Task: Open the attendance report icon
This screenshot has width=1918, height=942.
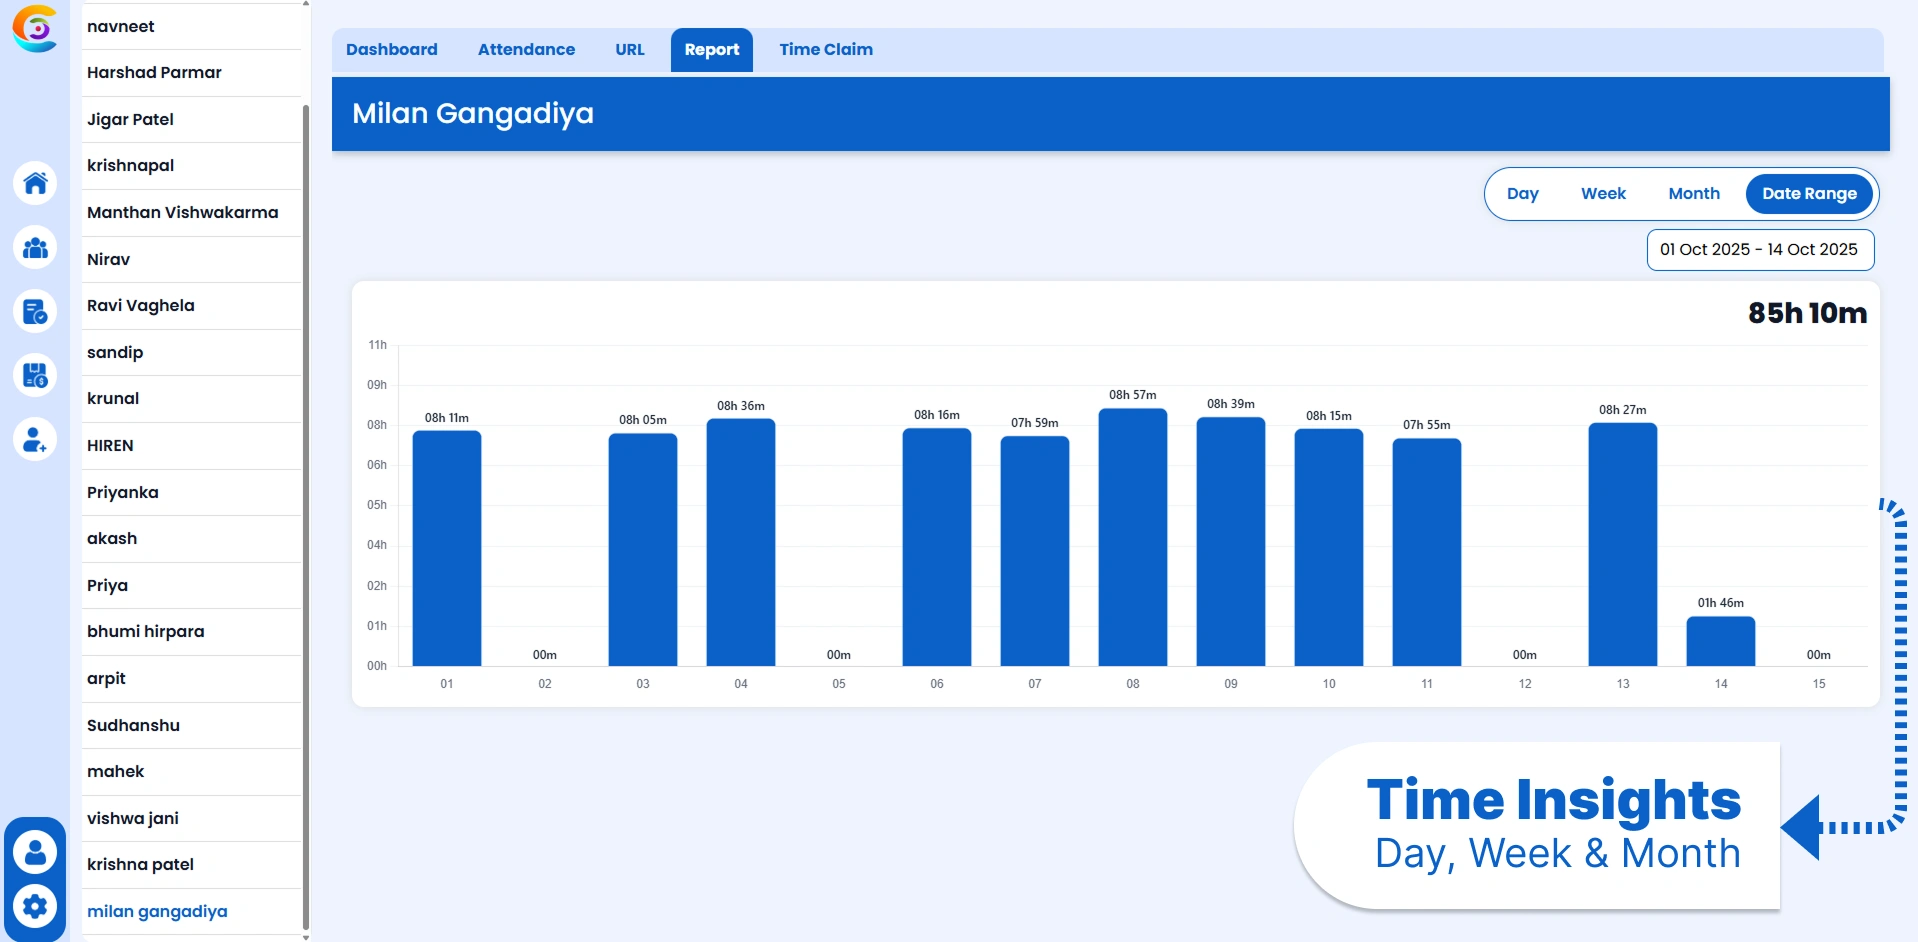Action: [x=35, y=311]
